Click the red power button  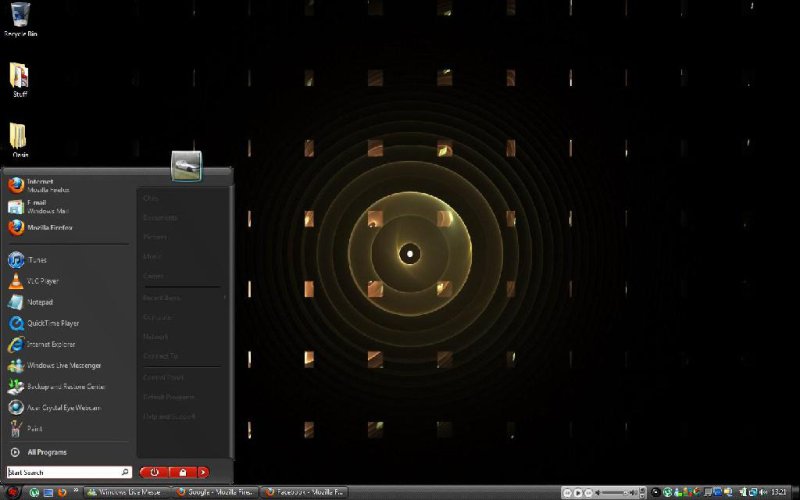tap(154, 472)
